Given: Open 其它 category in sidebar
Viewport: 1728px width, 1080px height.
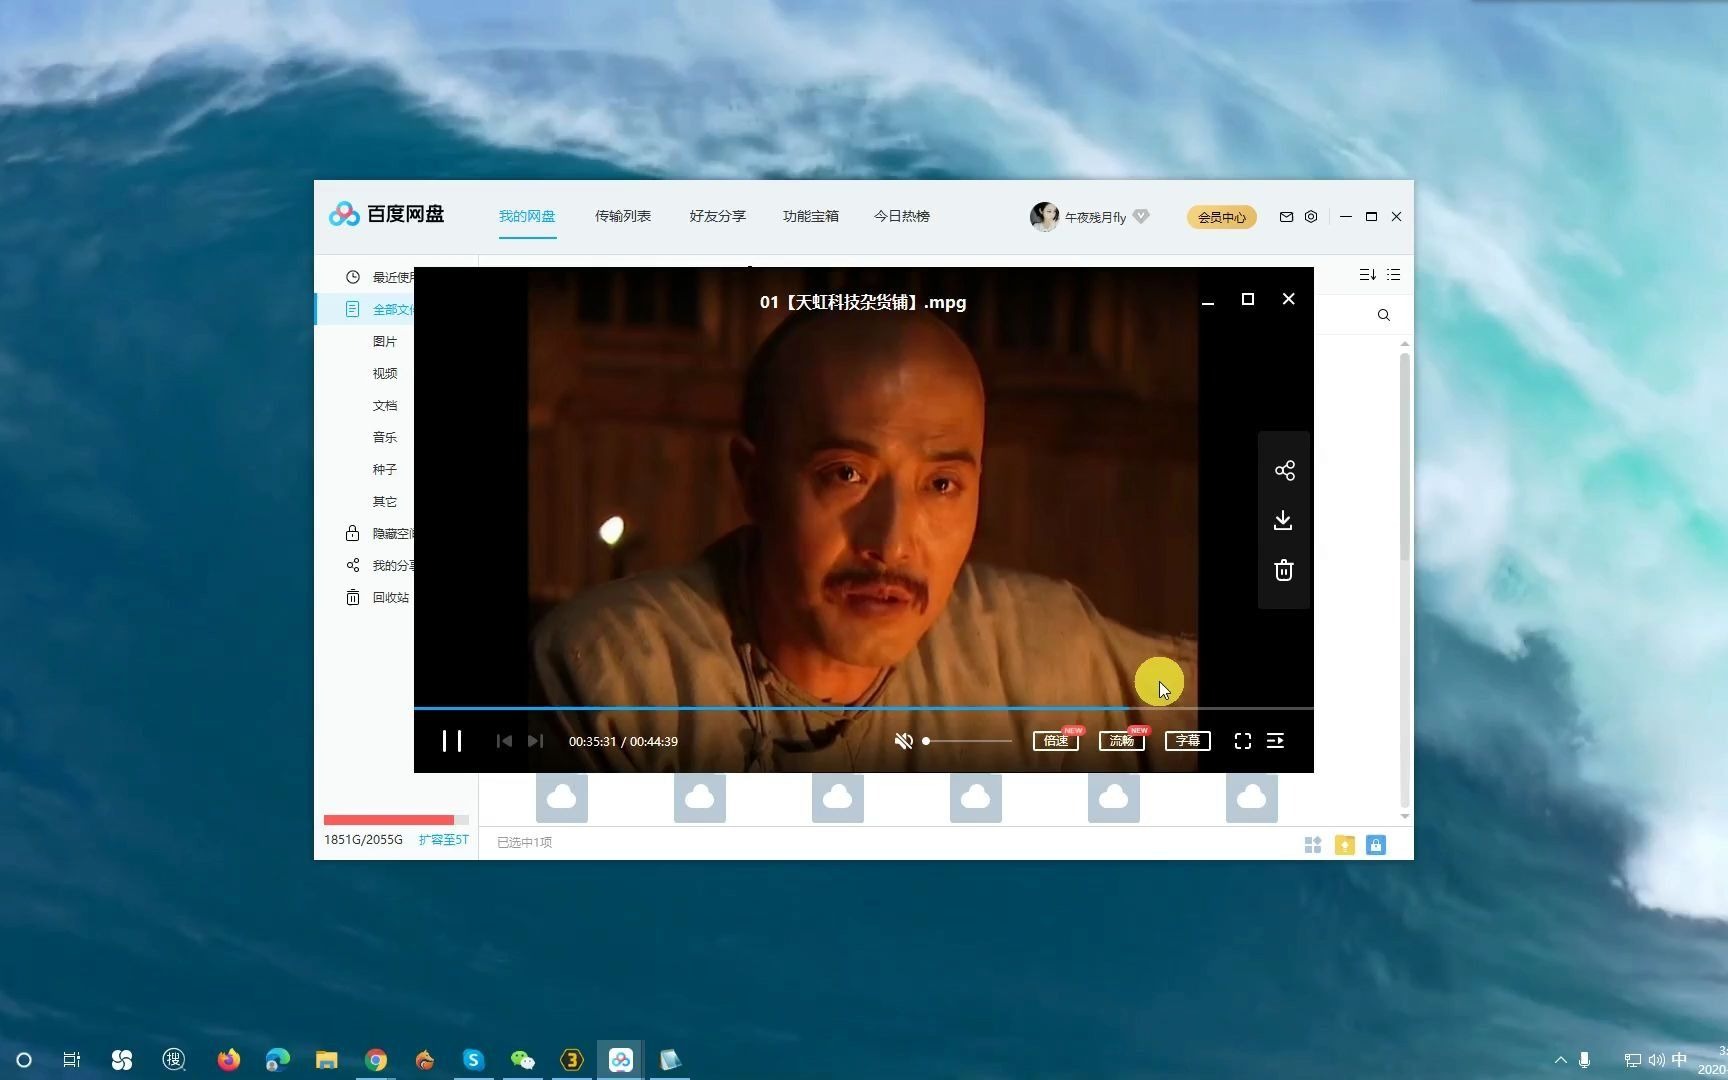Looking at the screenshot, I should pos(385,501).
